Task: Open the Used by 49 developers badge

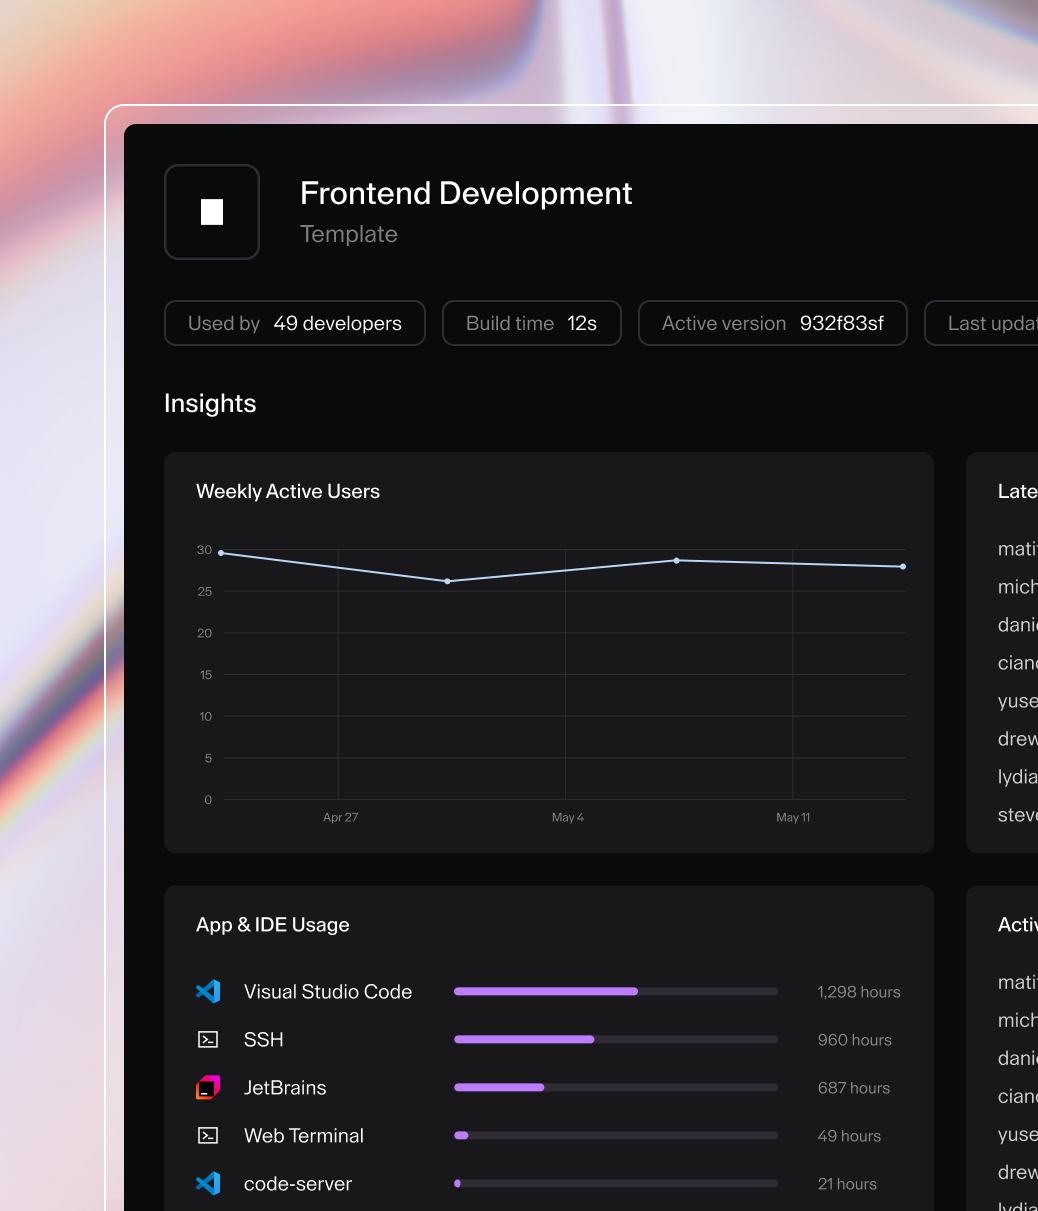Action: coord(294,323)
